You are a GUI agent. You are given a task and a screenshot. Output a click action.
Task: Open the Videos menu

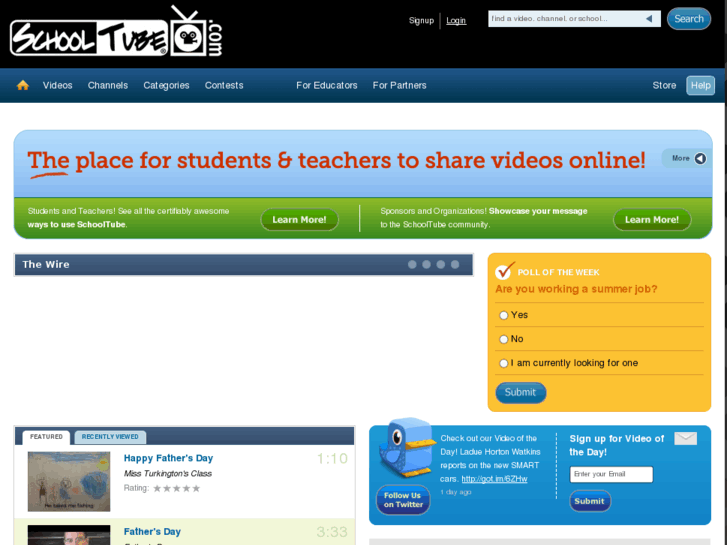[x=57, y=85]
